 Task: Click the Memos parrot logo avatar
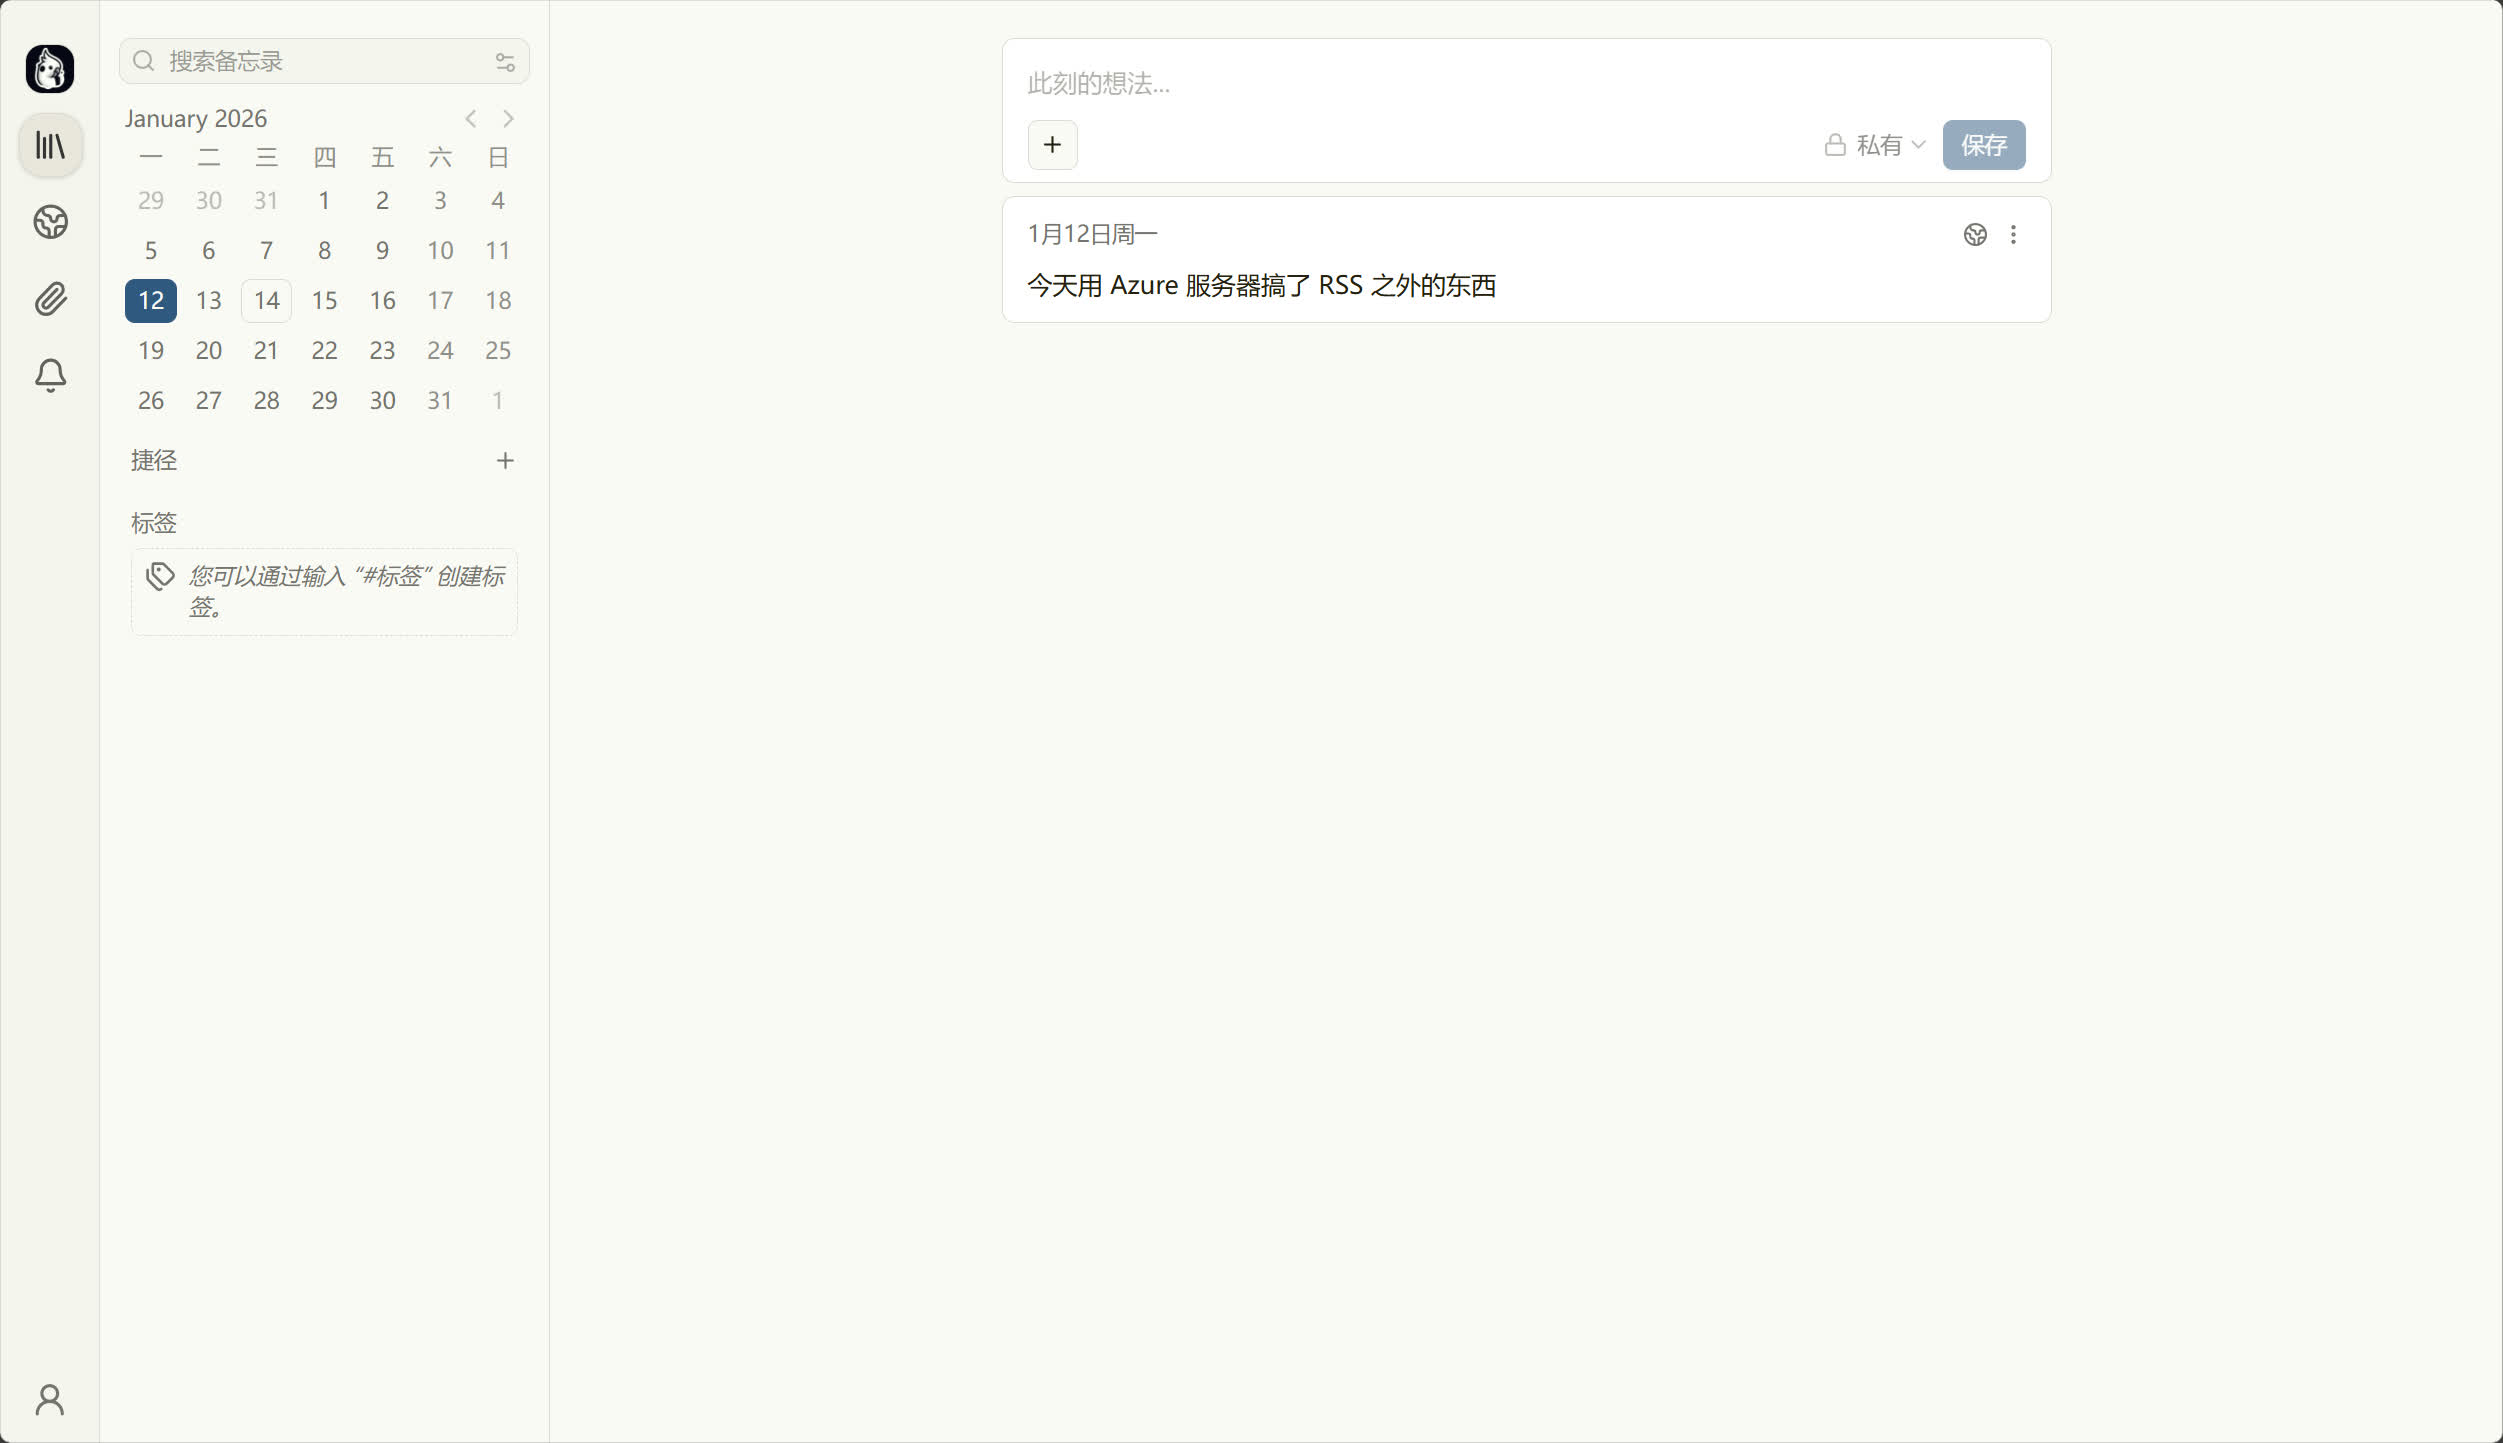pos(50,69)
